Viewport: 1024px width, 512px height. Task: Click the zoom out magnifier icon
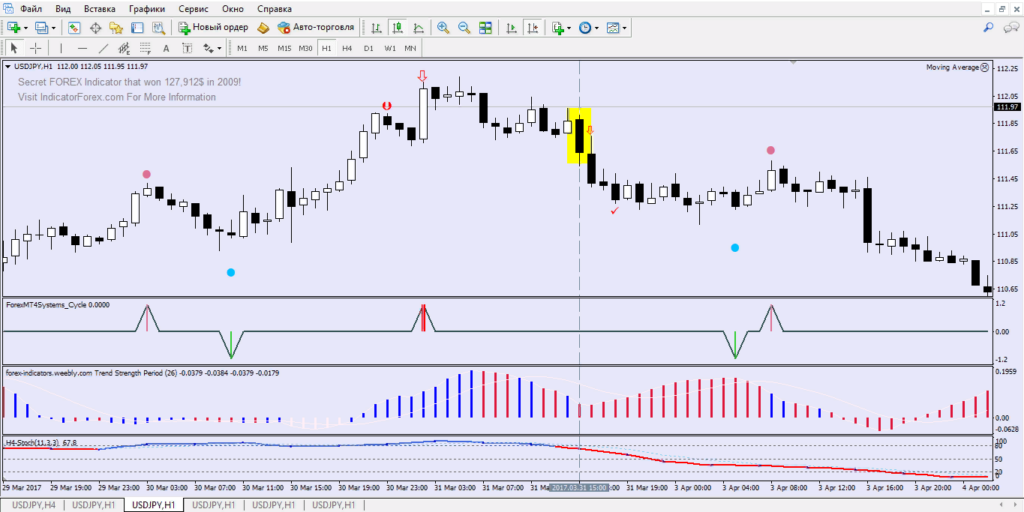click(465, 28)
